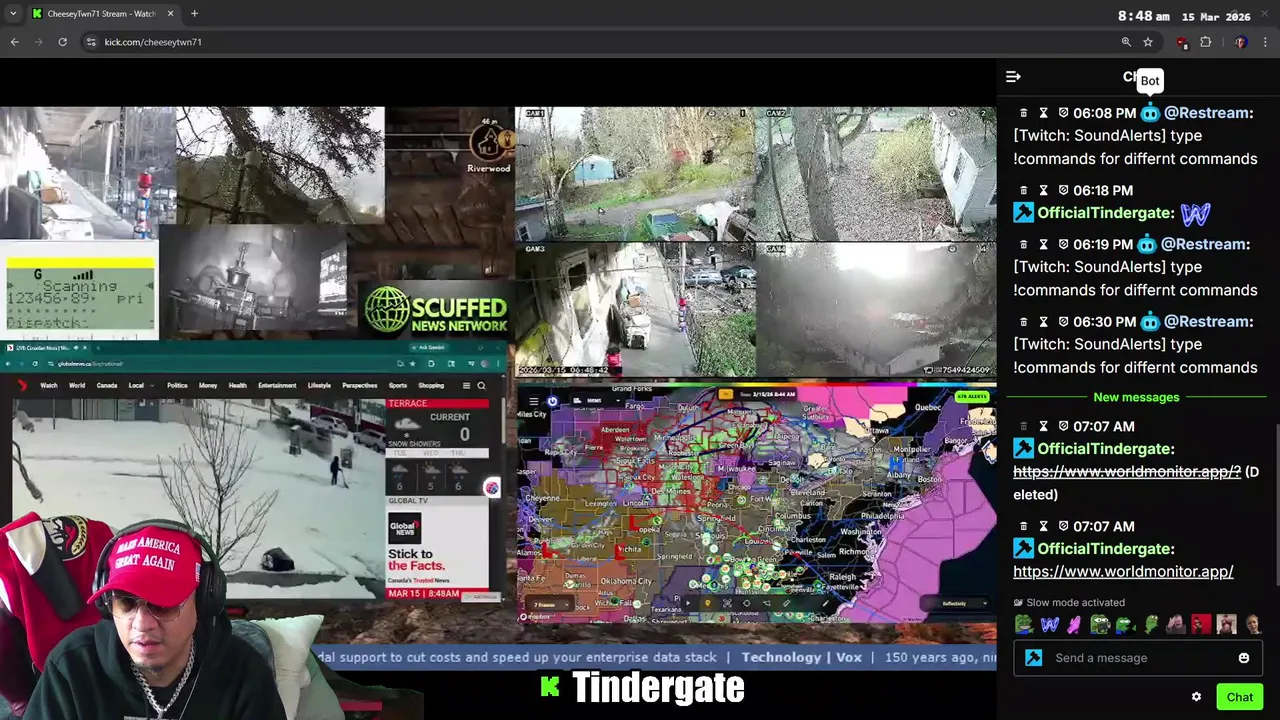Image resolution: width=1280 pixels, height=720 pixels.
Task: Click the deleted worldmonitor.app/? link
Action: point(1127,472)
